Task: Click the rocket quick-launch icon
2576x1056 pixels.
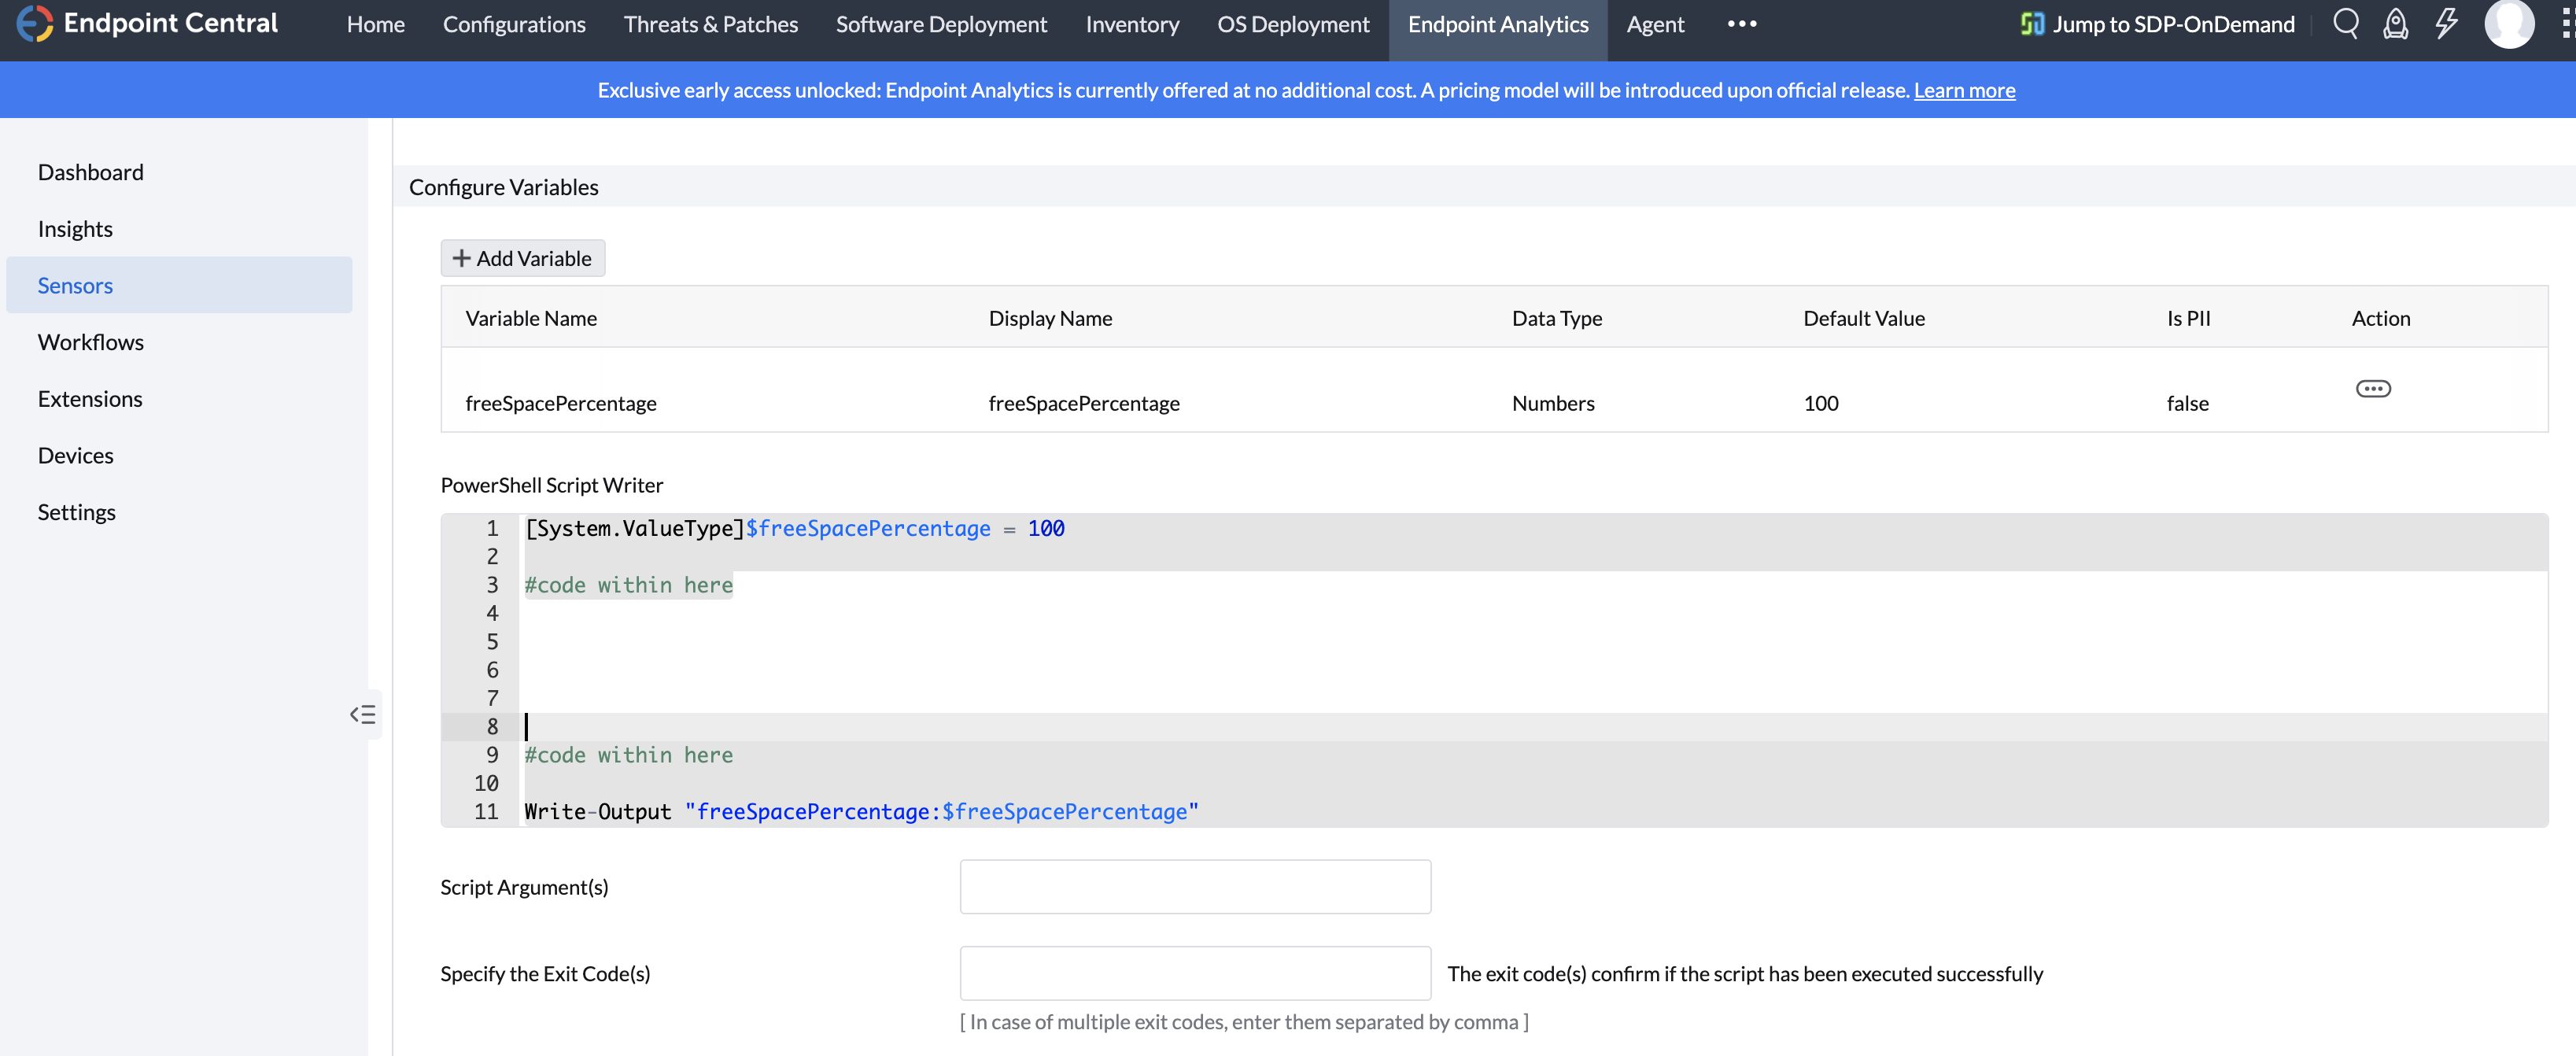Action: [2395, 24]
